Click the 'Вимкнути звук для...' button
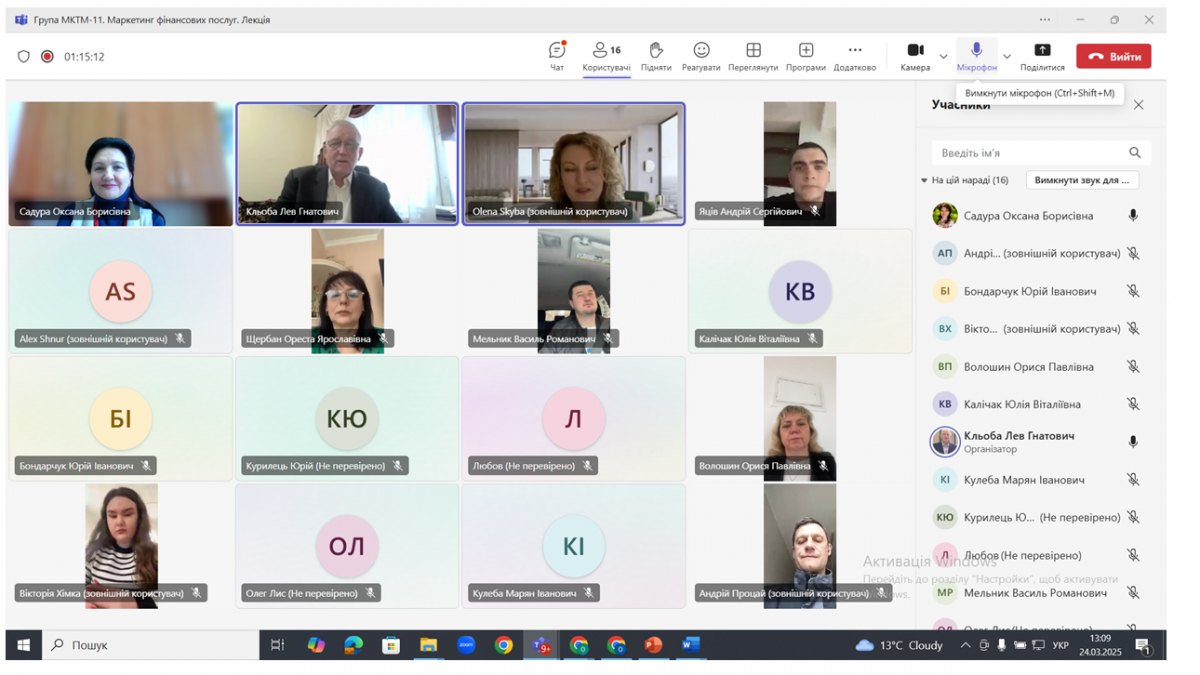1200x675 pixels. (x=1081, y=180)
